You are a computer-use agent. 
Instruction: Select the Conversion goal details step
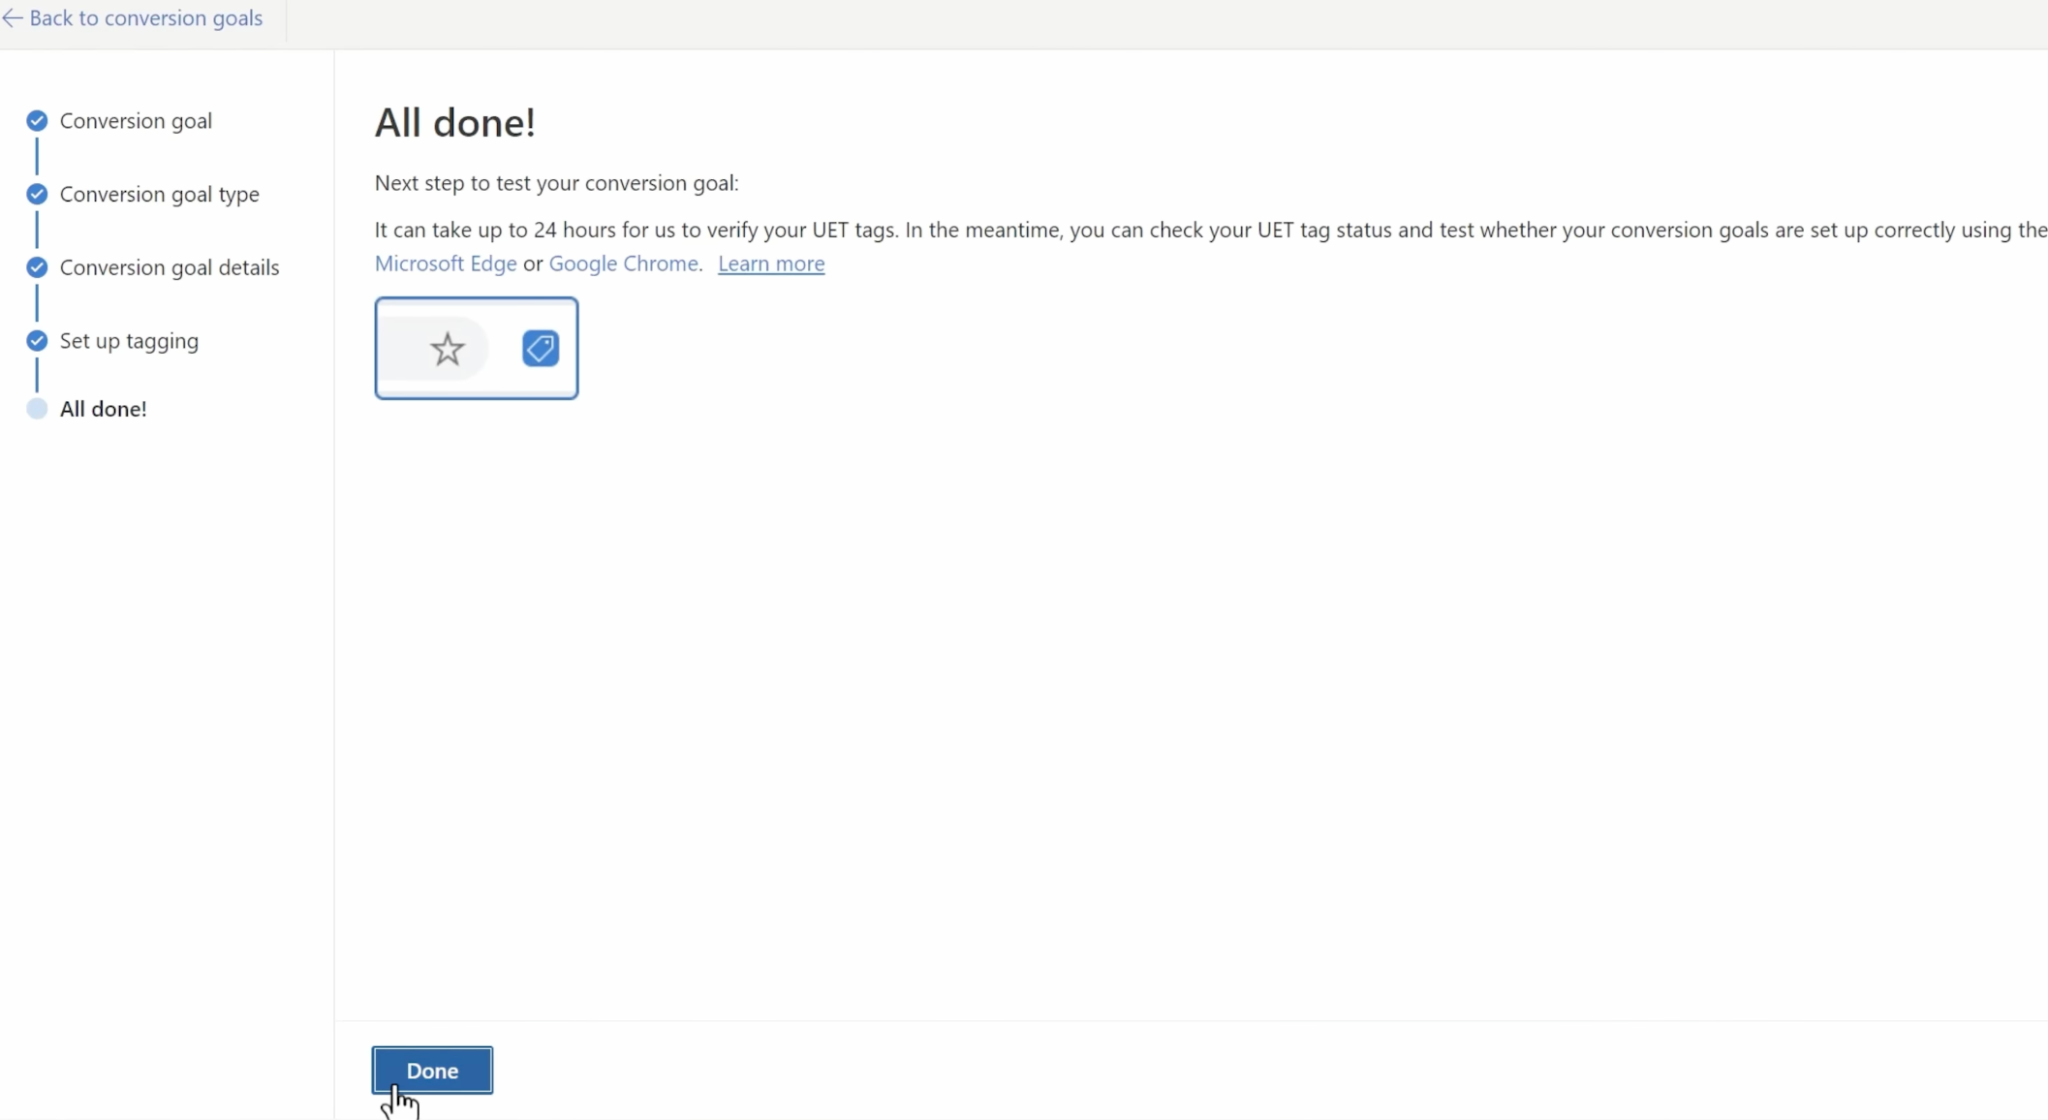pyautogui.click(x=170, y=267)
